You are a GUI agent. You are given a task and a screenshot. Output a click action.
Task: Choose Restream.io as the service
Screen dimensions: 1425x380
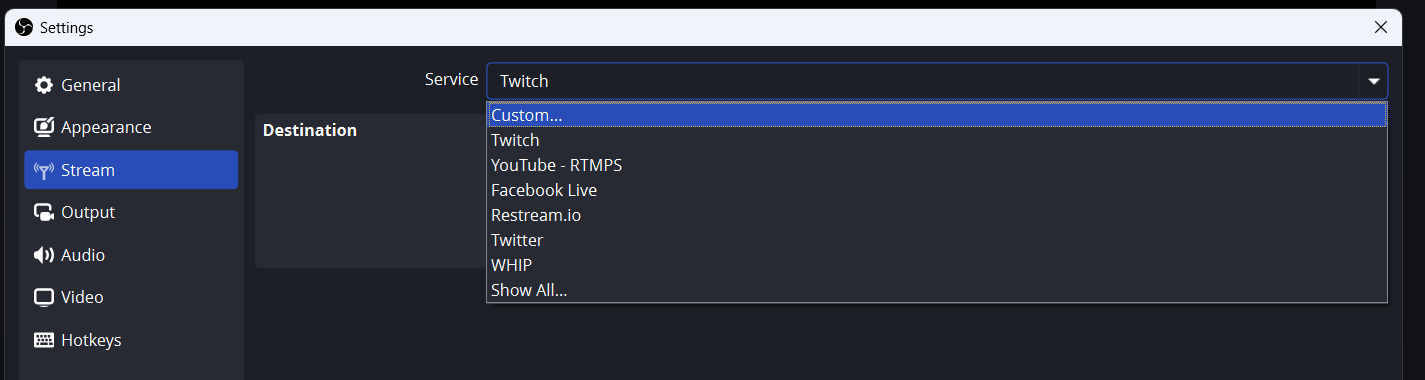(937, 215)
